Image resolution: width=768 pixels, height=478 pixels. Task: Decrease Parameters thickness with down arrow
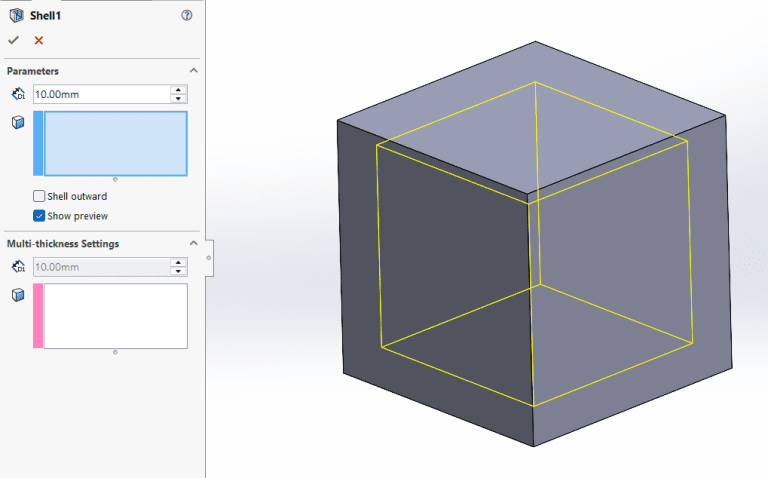tap(179, 98)
